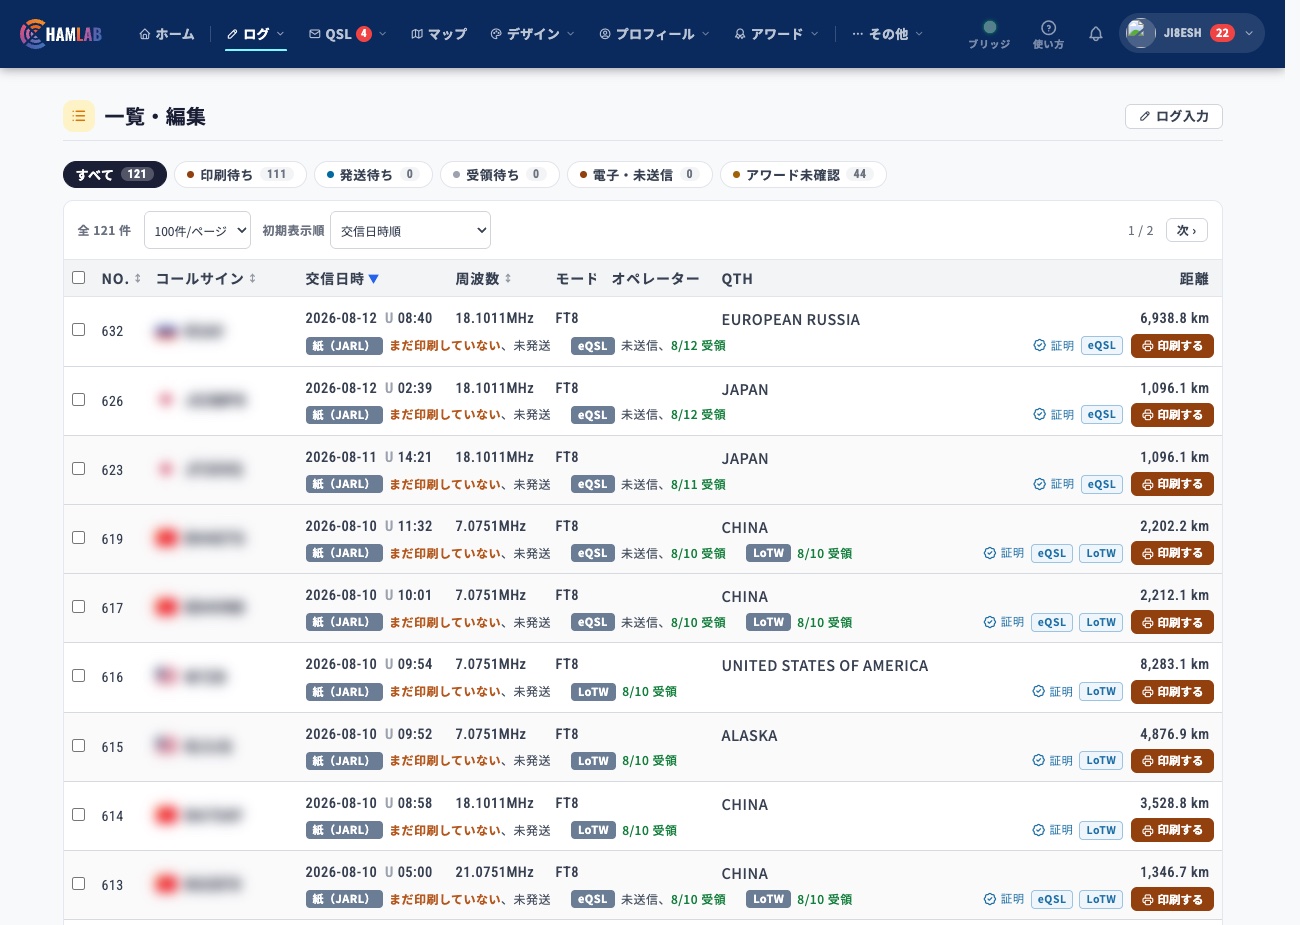Go to ホーム in navigation bar
Viewport: 1300px width, 925px height.
(x=167, y=34)
